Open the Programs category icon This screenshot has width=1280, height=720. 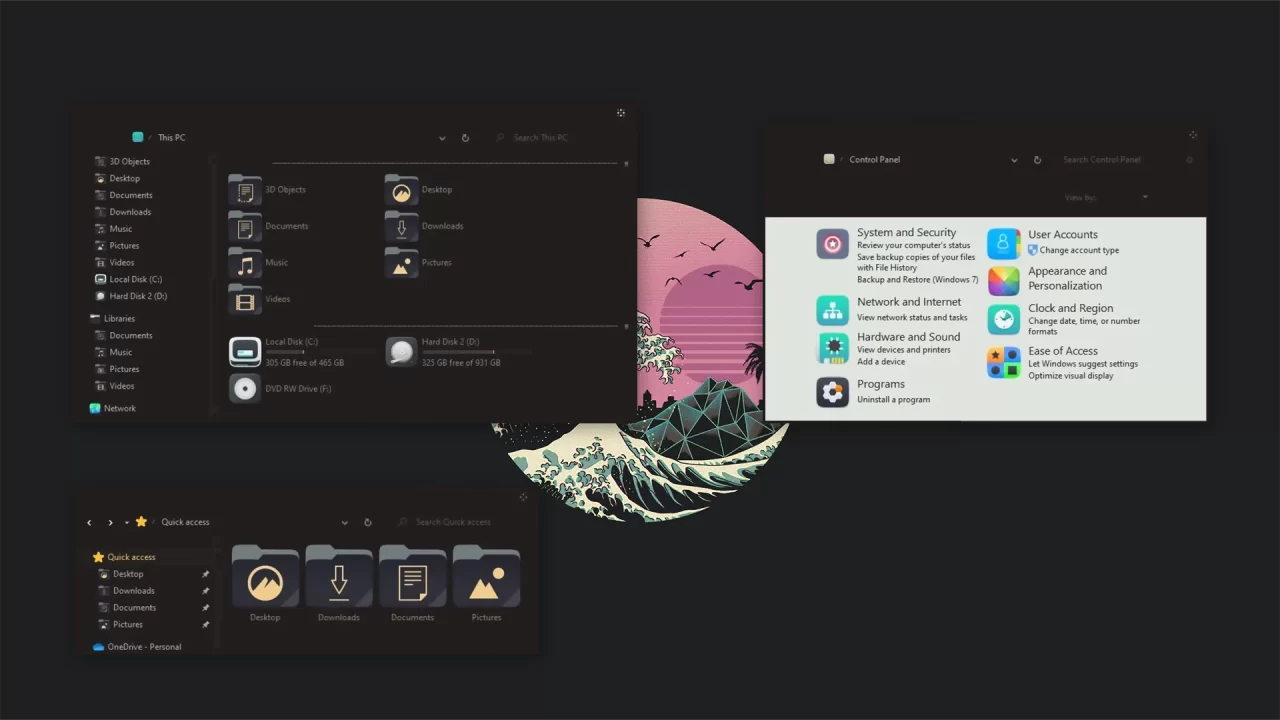coord(832,391)
